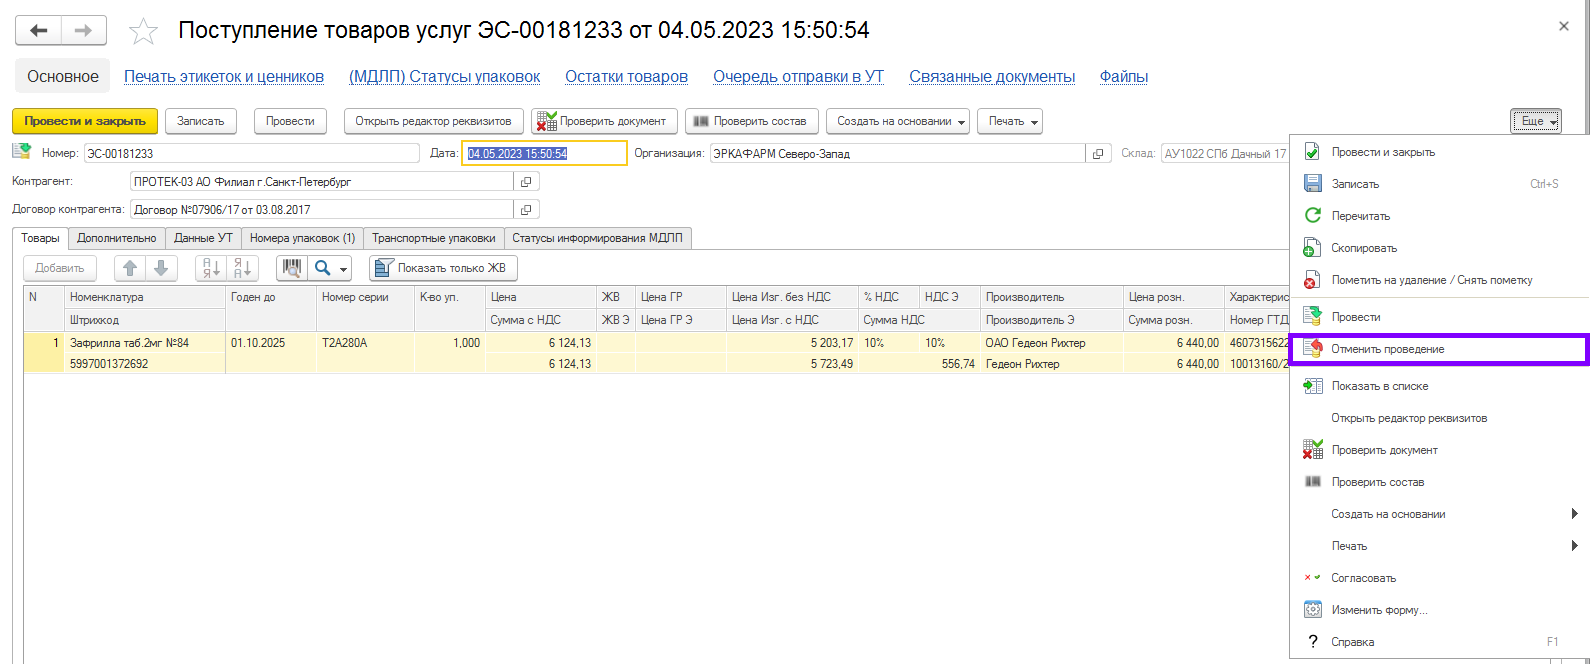This screenshot has height=664, width=1590.
Task: Choose Пометить на удаление menu item
Action: 1431,280
